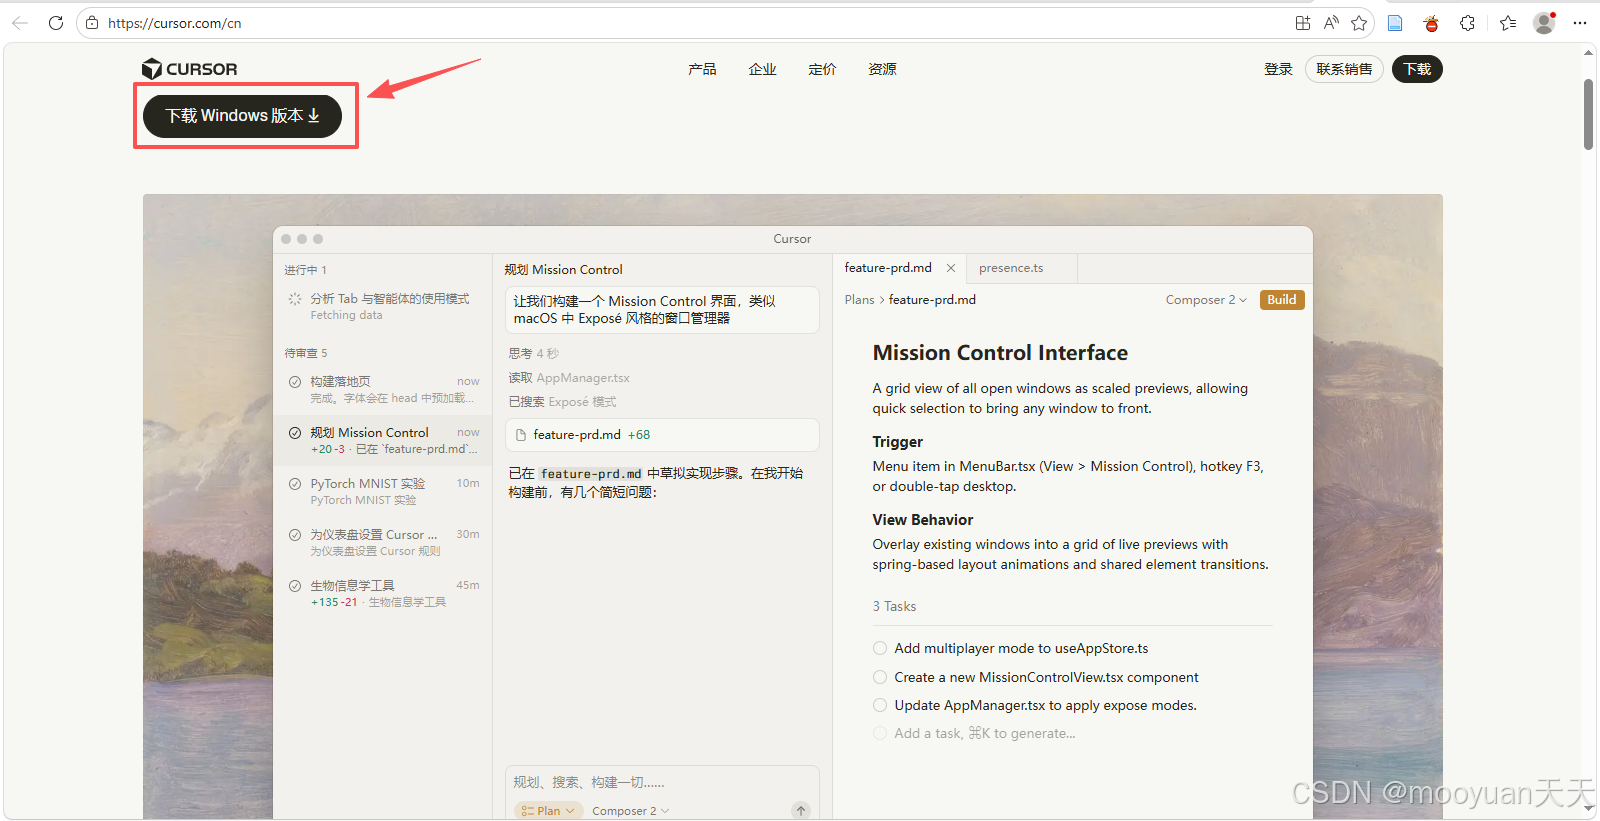Click the check icon beside 为仪表盘设置 Cursor

(x=295, y=535)
